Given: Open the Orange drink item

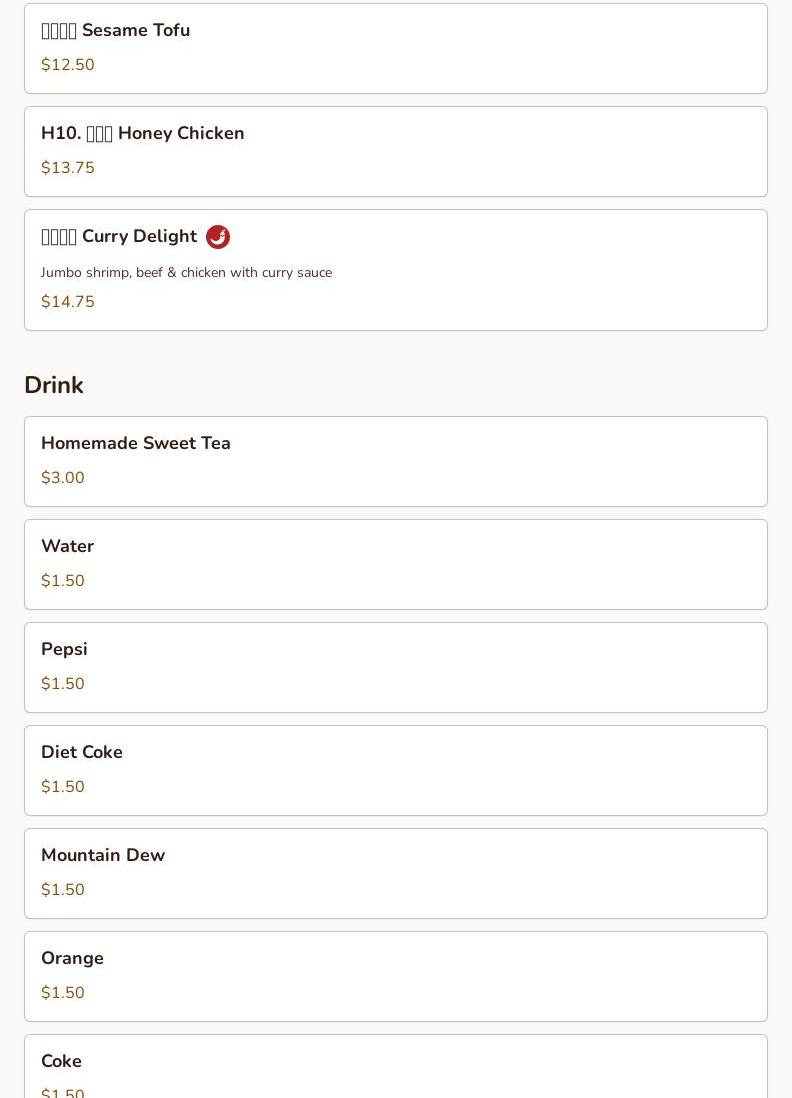Looking at the screenshot, I should tap(395, 976).
